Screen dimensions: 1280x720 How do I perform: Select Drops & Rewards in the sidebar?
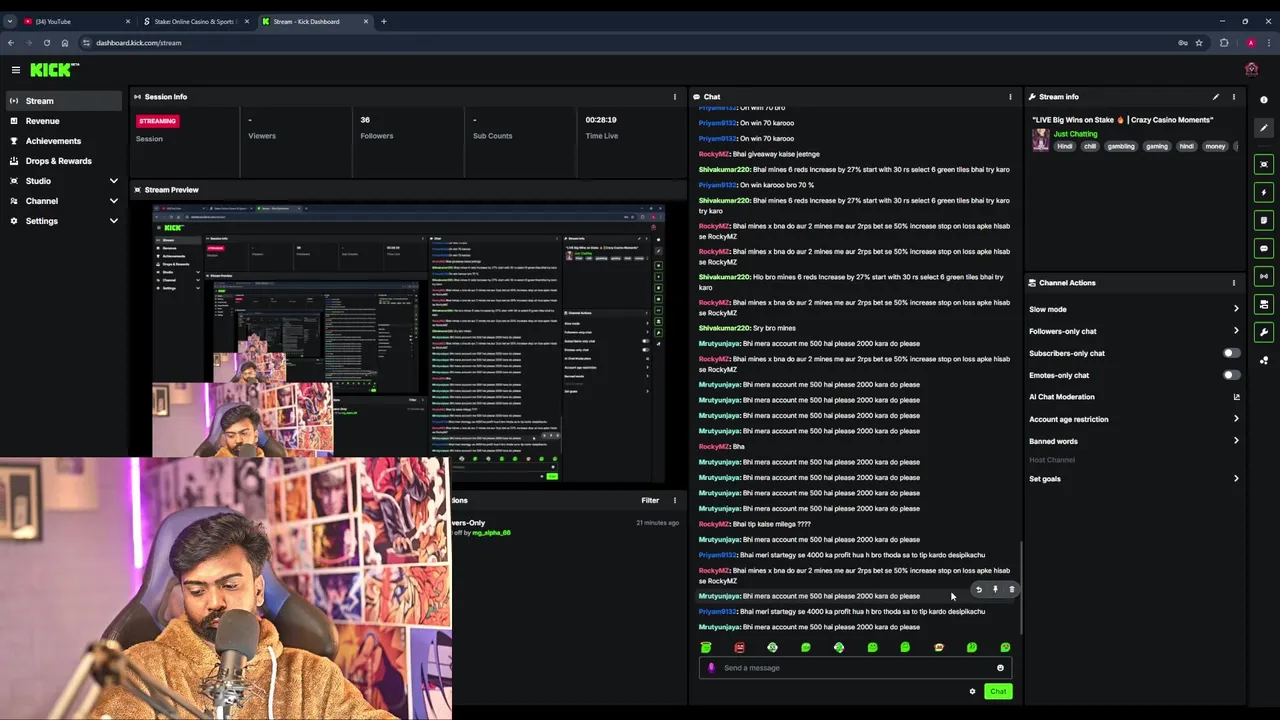coord(64,161)
